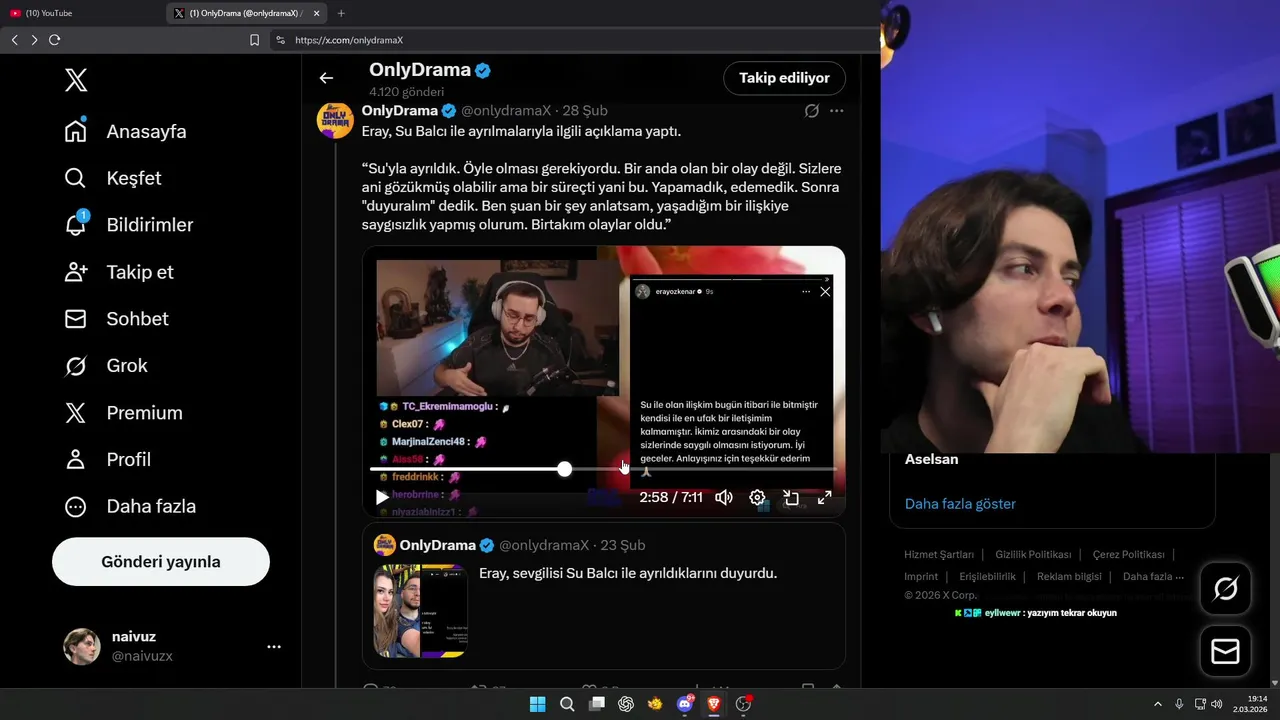Open Hizmet Şartları footer link

[938, 554]
